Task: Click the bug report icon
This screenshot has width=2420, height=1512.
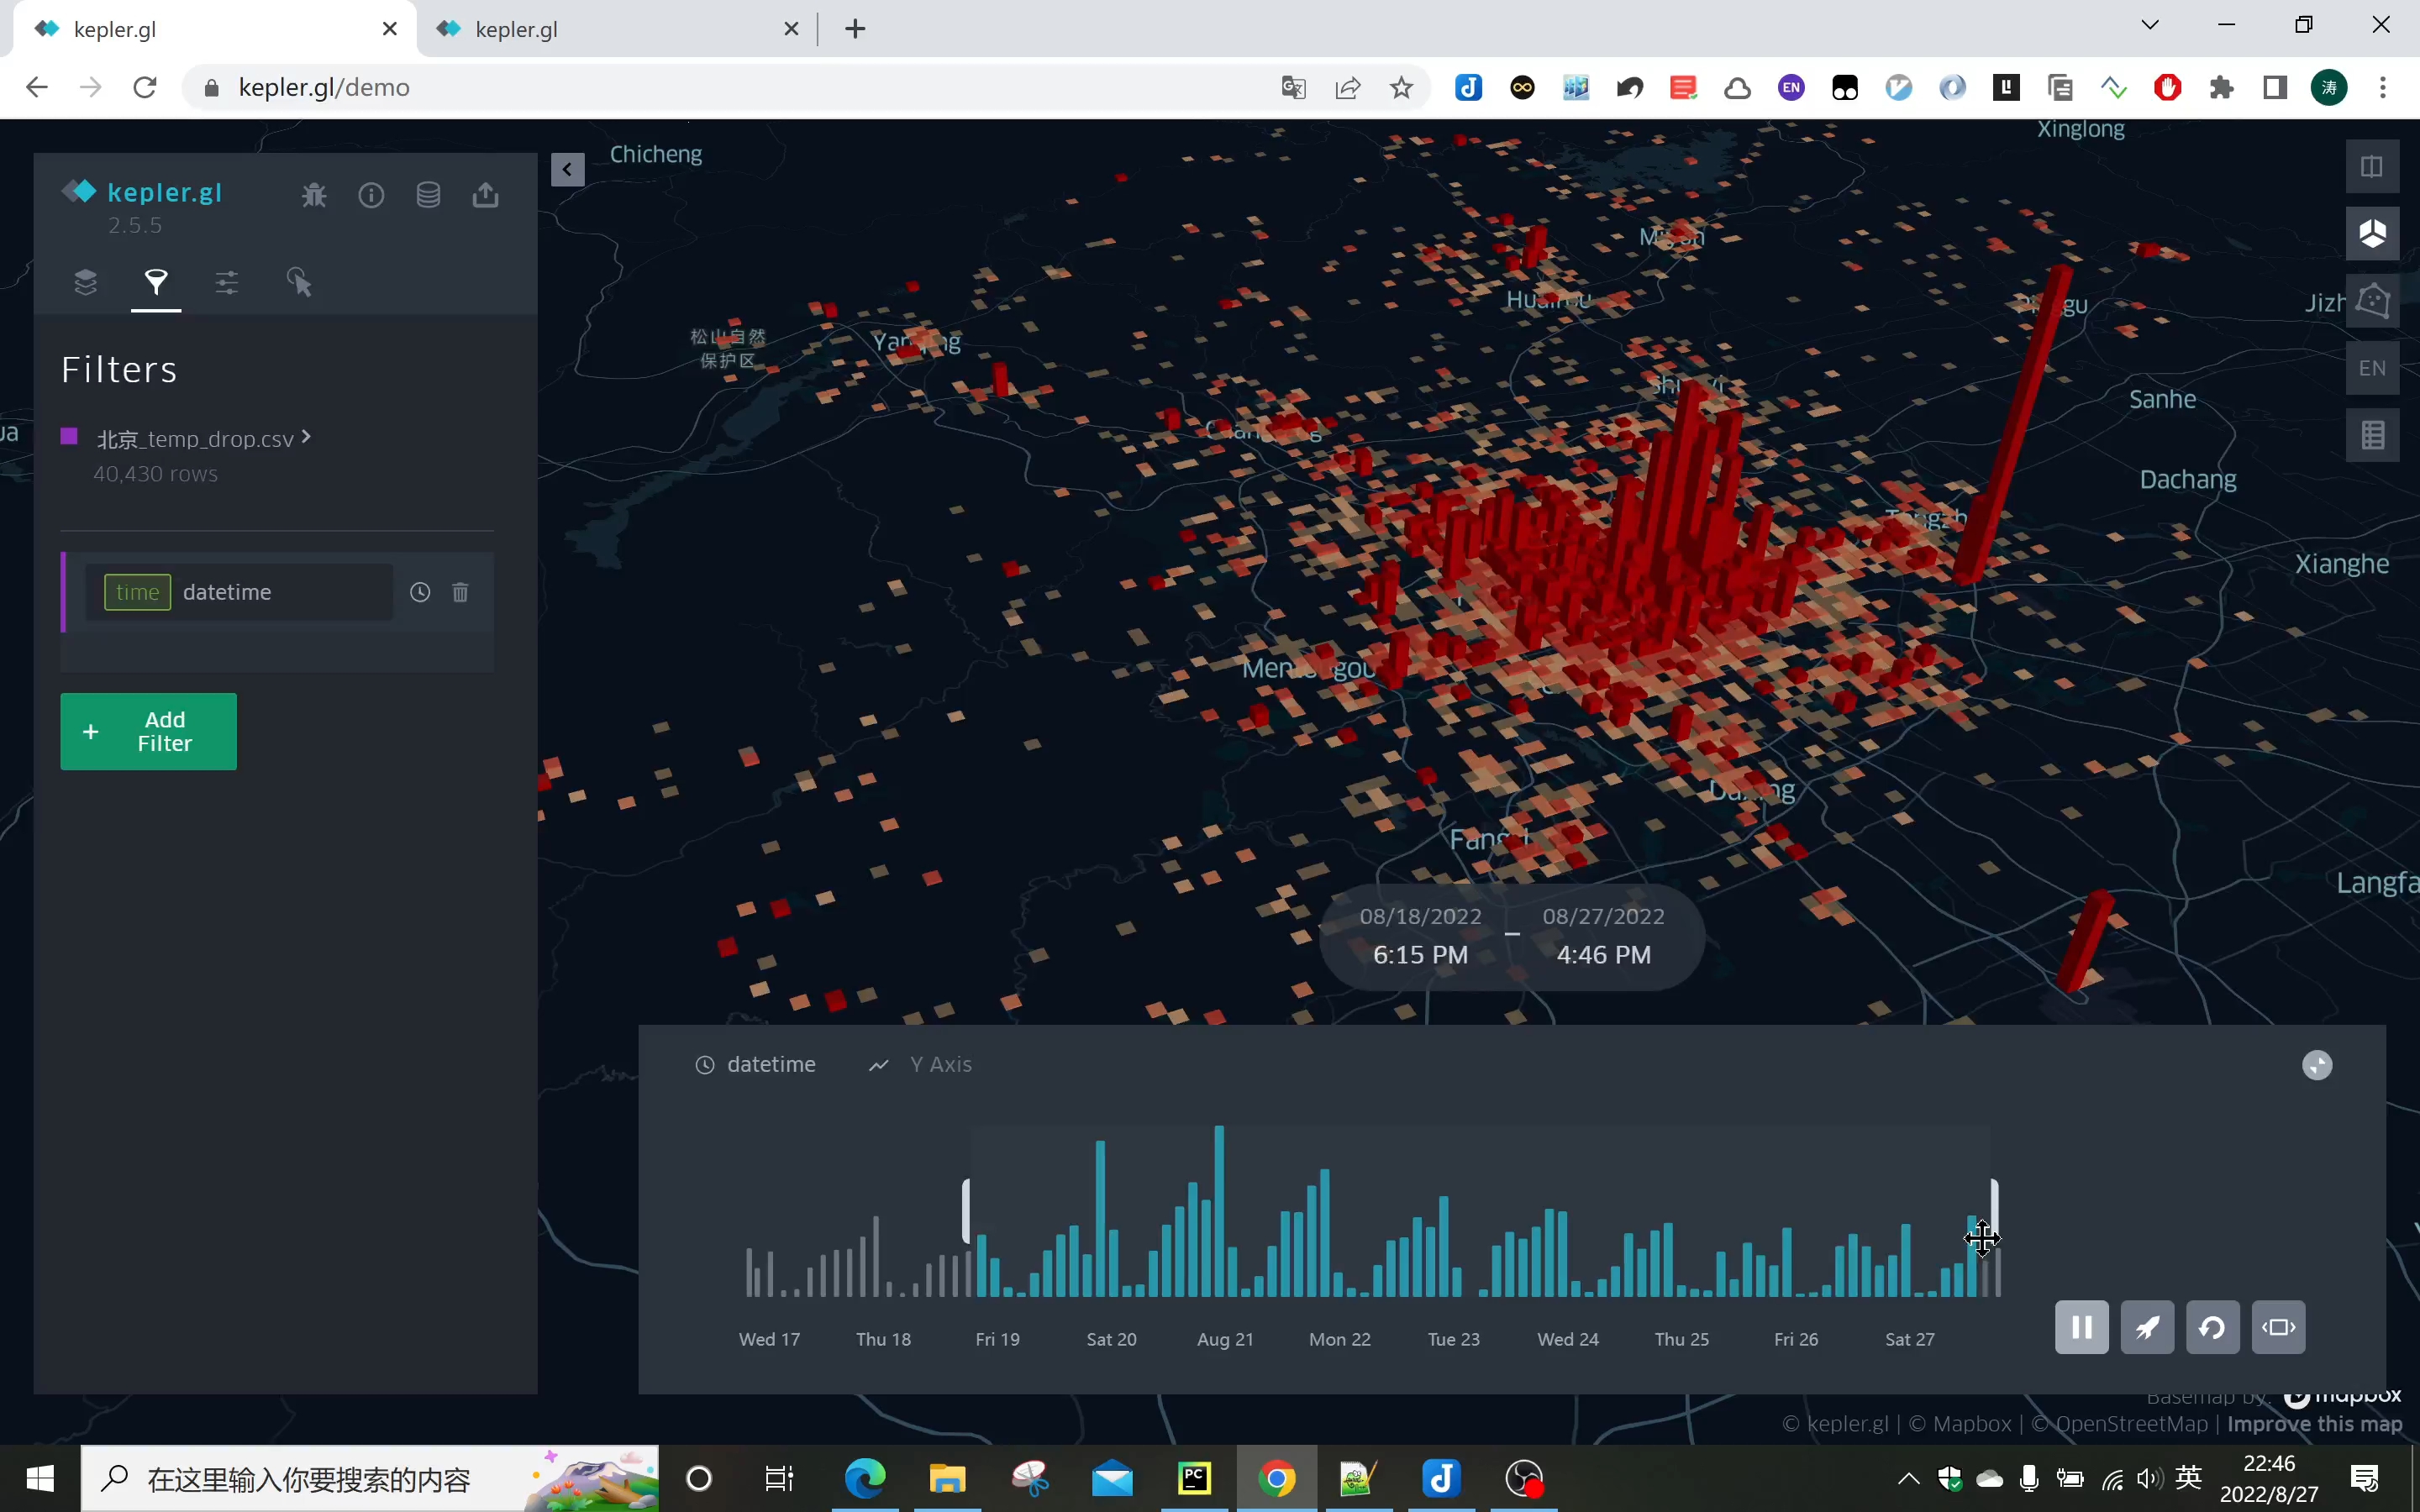Action: pyautogui.click(x=314, y=195)
